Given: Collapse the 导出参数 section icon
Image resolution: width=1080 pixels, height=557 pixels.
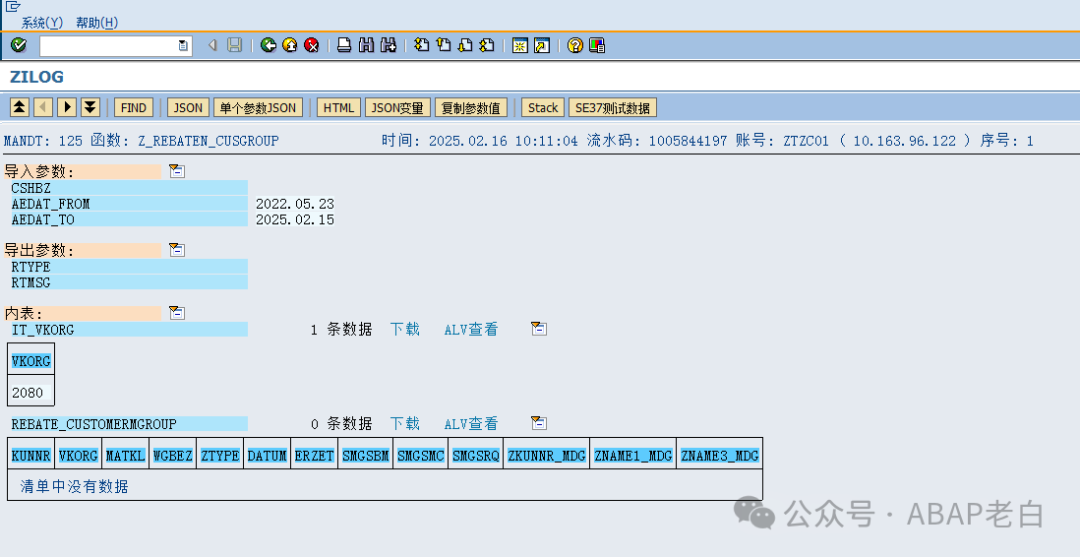Looking at the screenshot, I should click(x=176, y=250).
